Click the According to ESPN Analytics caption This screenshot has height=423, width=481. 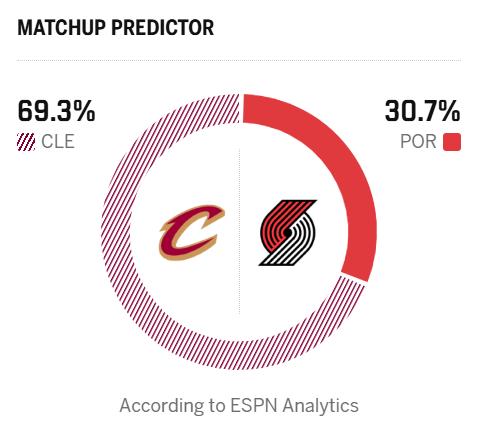click(x=239, y=406)
